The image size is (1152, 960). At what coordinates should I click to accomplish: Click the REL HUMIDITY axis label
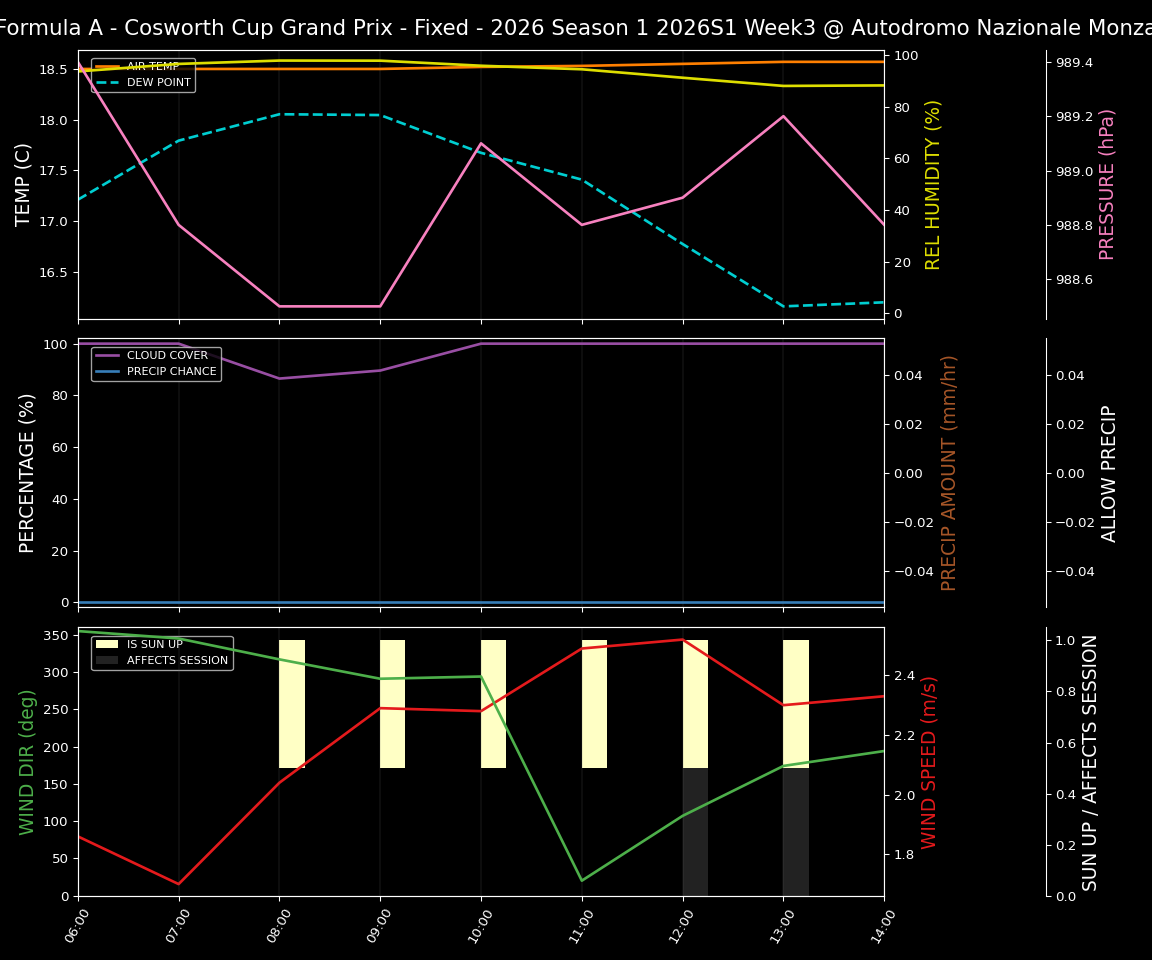click(x=932, y=186)
